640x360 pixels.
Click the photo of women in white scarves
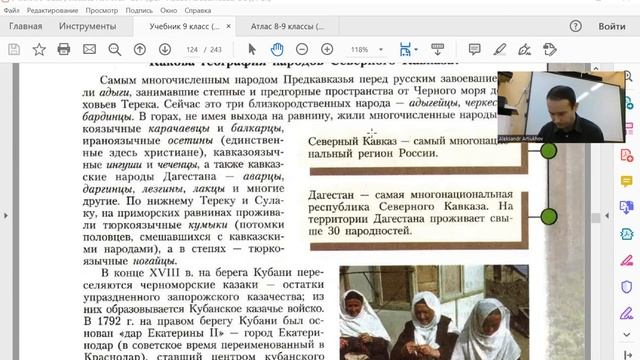pyautogui.click(x=434, y=312)
